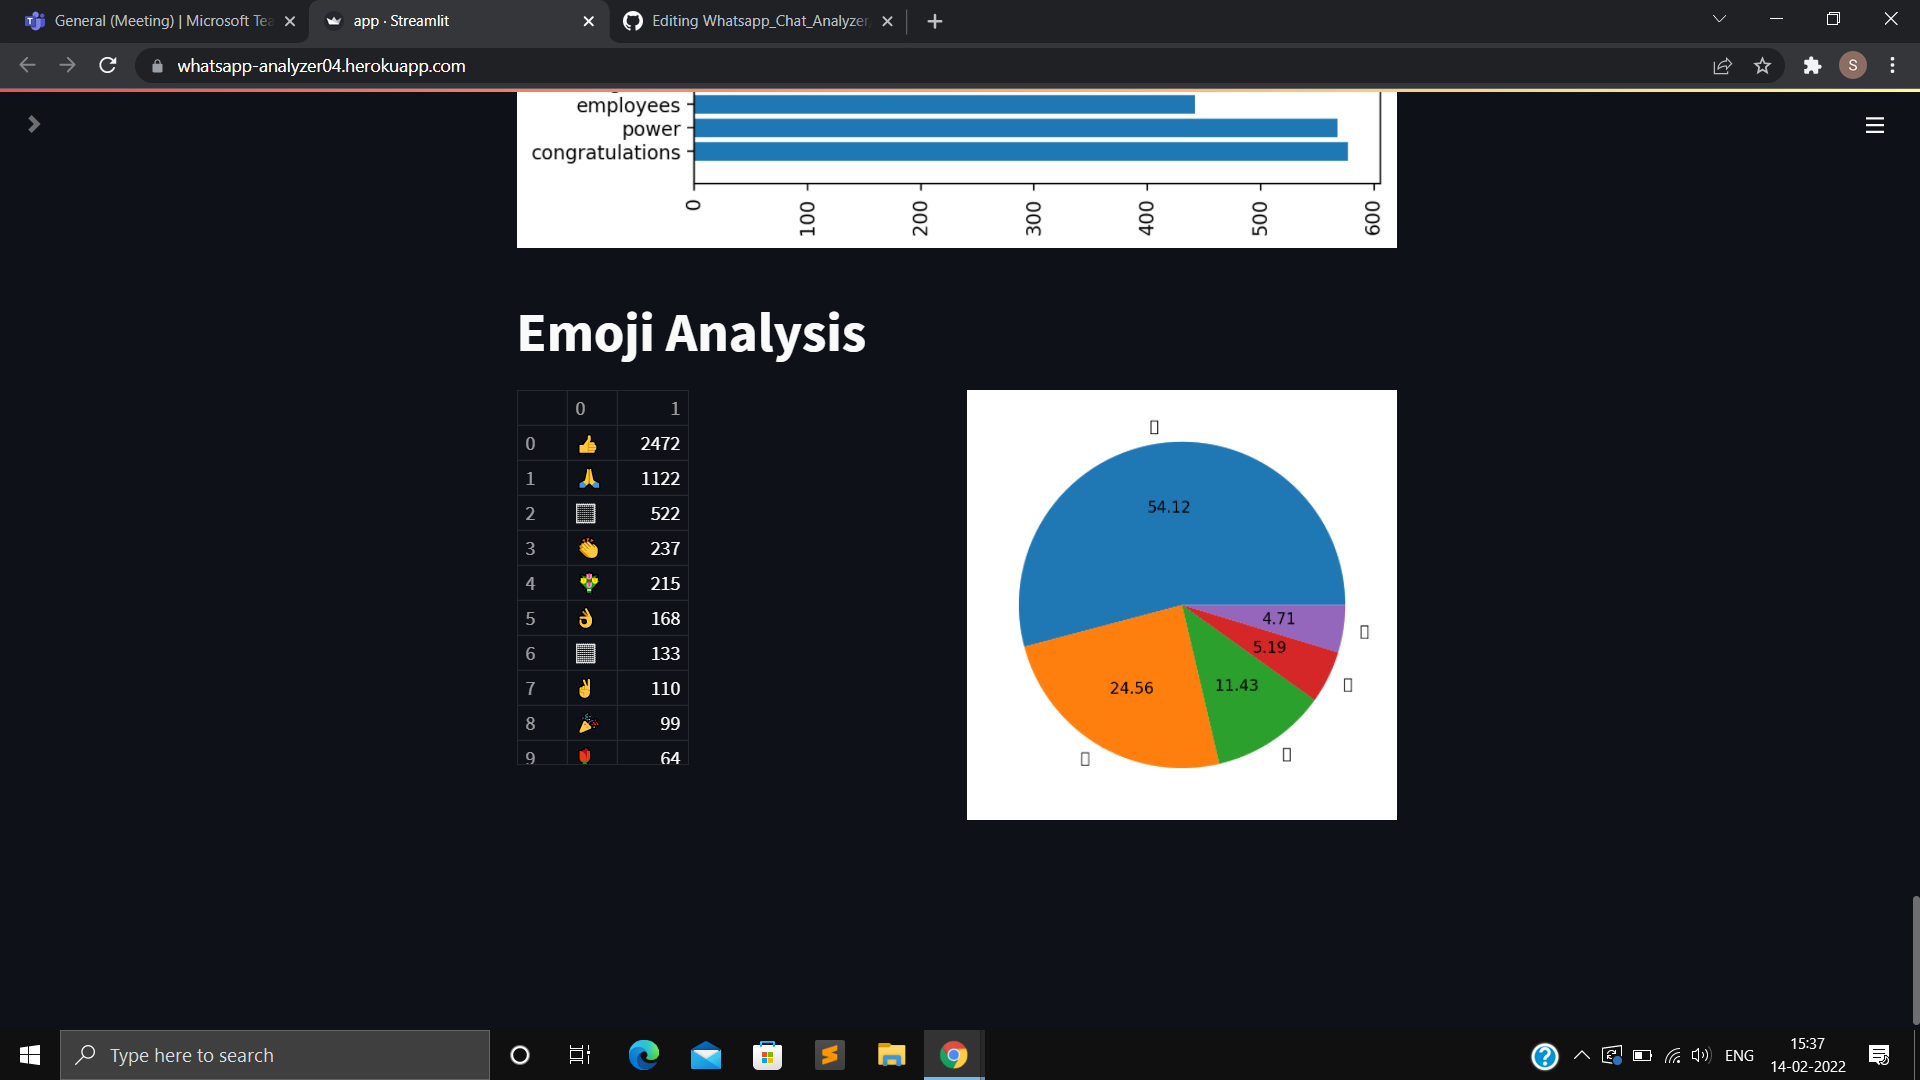Expand the Streamlit sidebar with the arrow
Image resolution: width=1920 pixels, height=1080 pixels.
34,124
